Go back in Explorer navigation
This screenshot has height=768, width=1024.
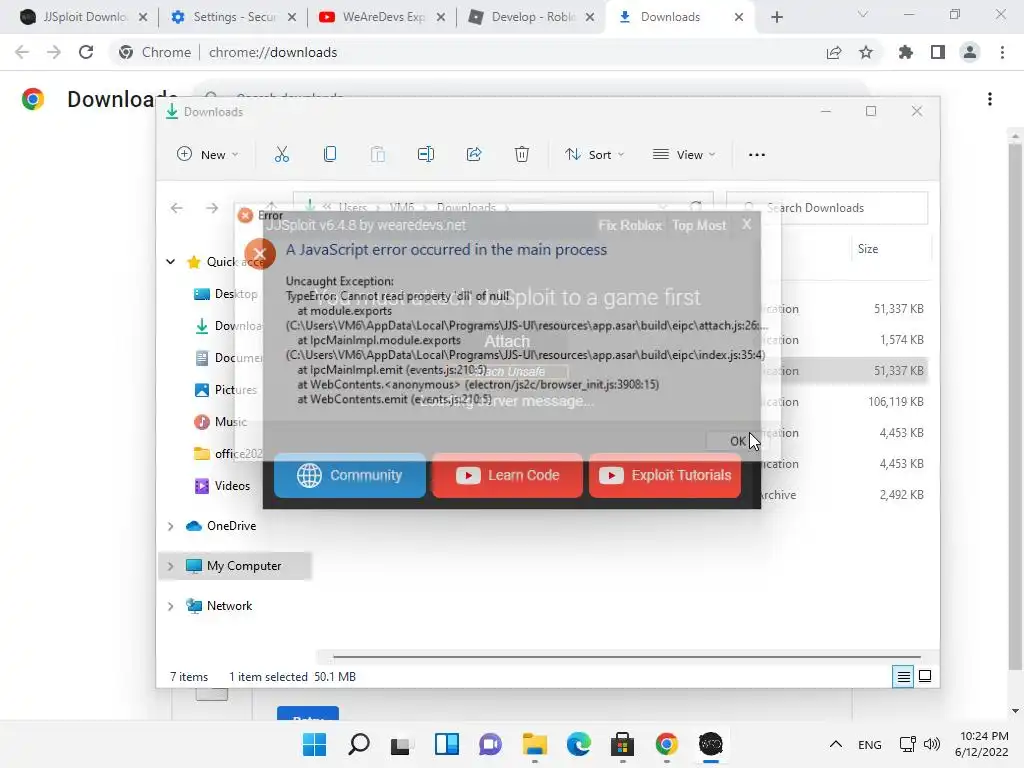176,208
